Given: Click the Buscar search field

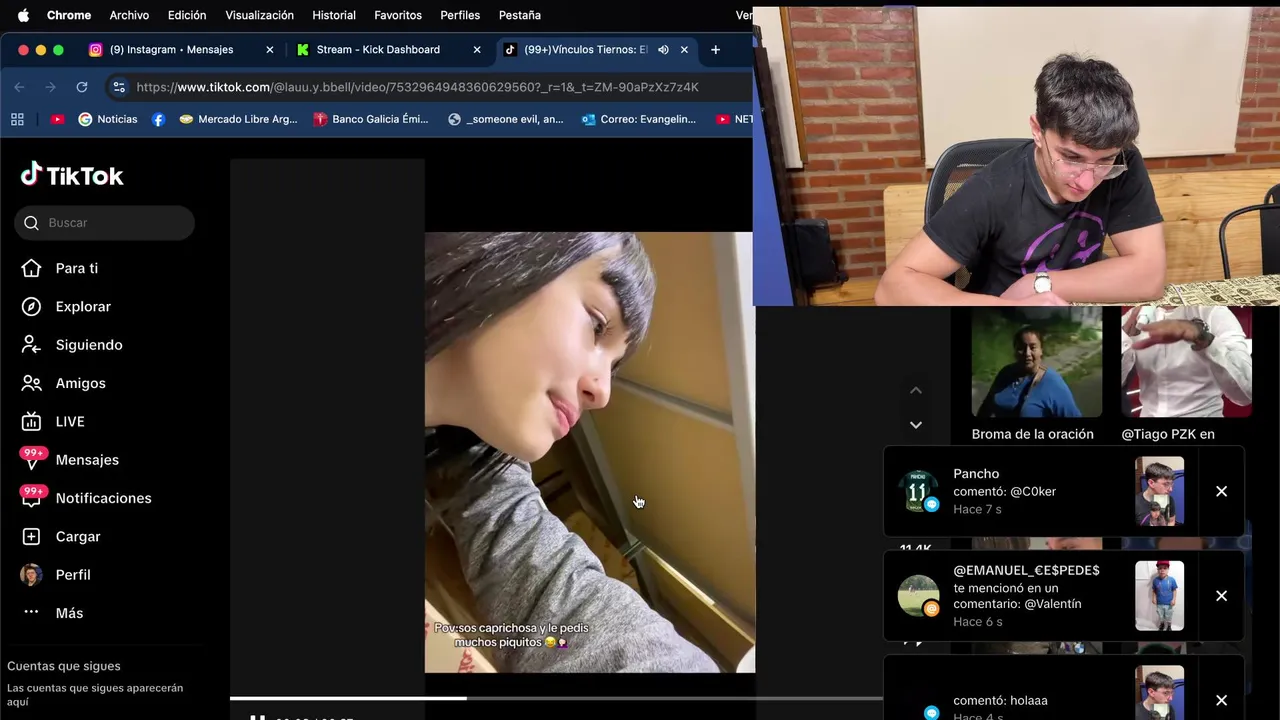Looking at the screenshot, I should (x=104, y=223).
